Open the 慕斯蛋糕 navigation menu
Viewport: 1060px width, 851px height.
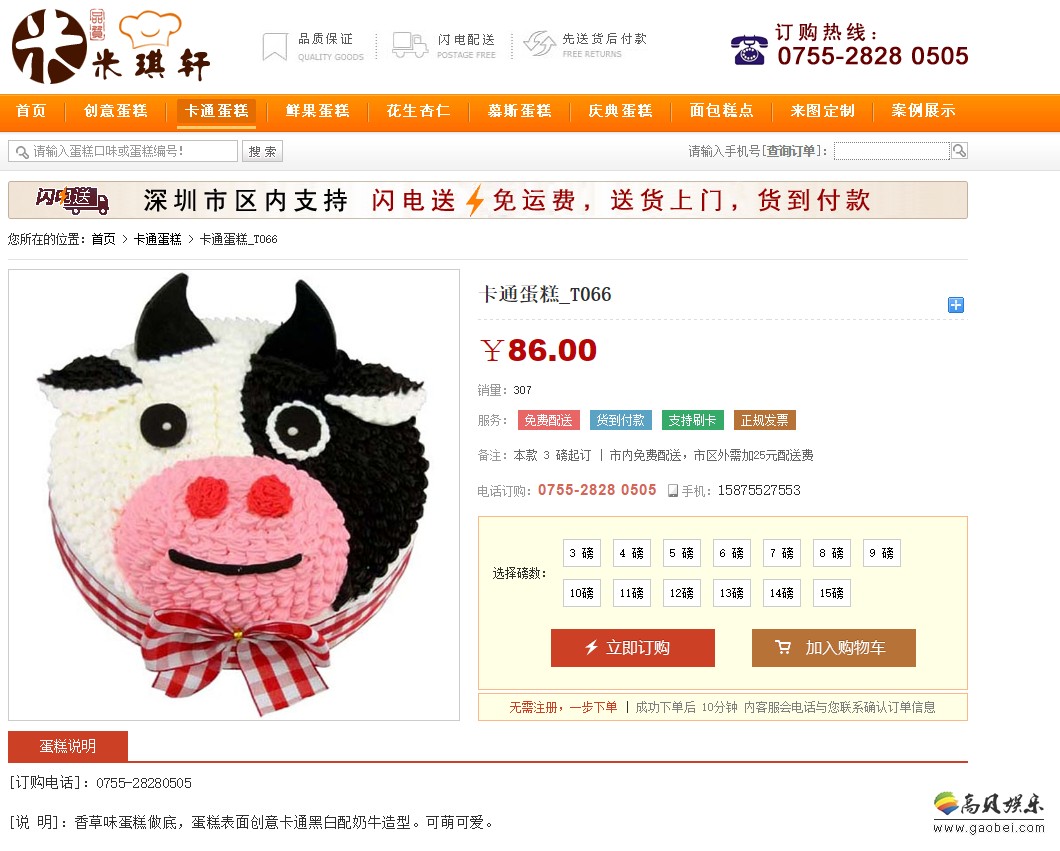point(519,111)
